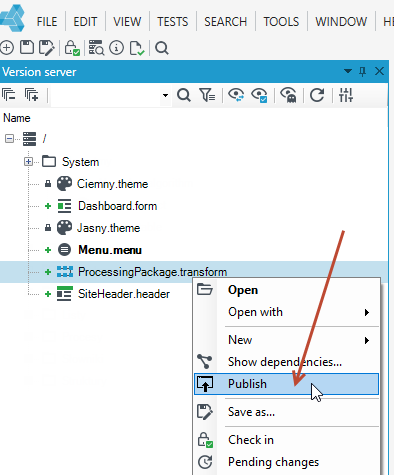The height and width of the screenshot is (475, 394).
Task: Click the palette icon of Jasny.theme
Action: click(x=64, y=228)
